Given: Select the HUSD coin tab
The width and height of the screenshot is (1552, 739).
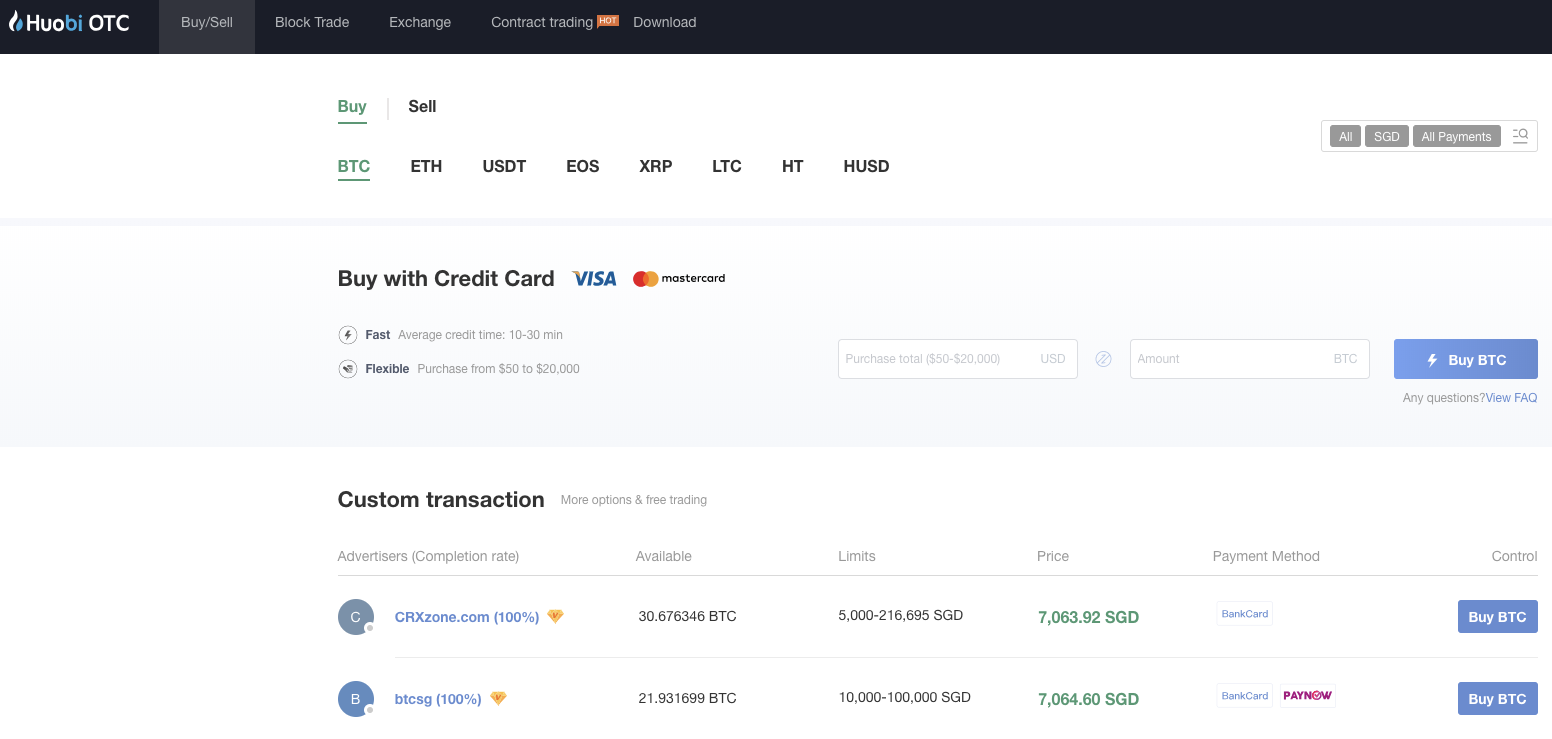Looking at the screenshot, I should pyautogui.click(x=866, y=167).
